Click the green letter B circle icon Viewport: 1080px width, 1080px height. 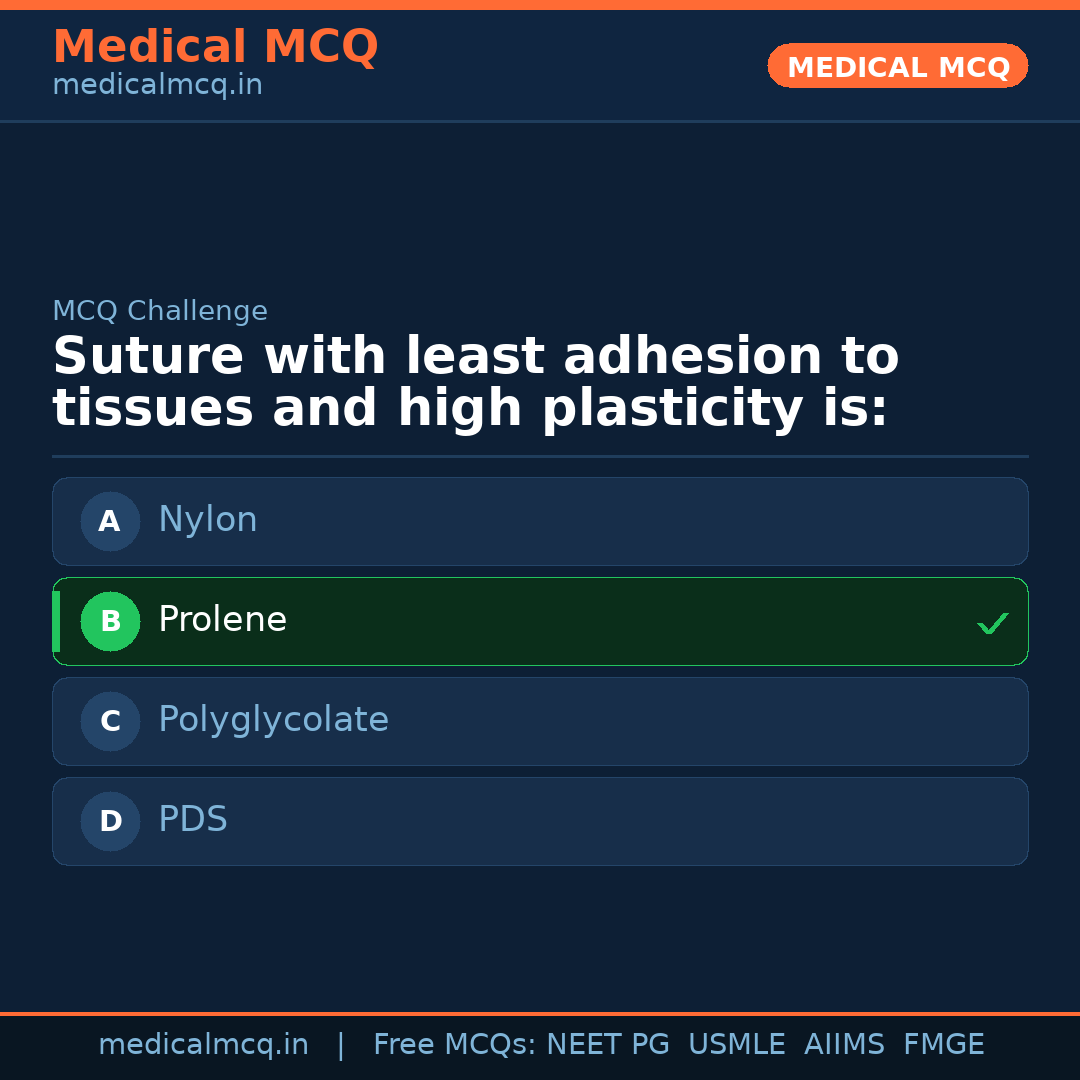click(x=110, y=621)
